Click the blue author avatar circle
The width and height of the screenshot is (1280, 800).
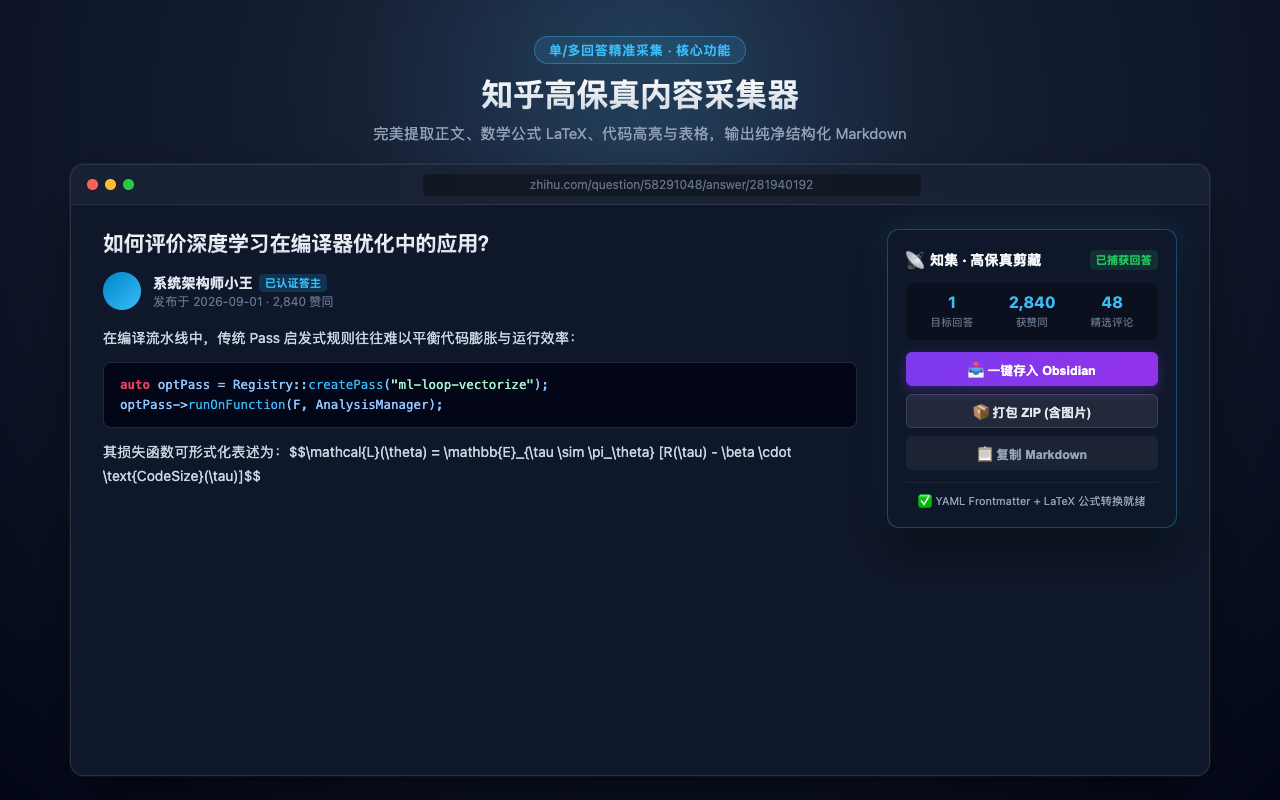122,291
